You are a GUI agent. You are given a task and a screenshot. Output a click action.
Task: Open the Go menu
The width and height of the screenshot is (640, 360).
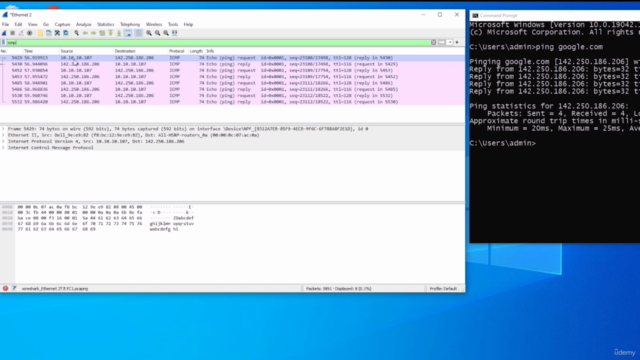(46, 24)
